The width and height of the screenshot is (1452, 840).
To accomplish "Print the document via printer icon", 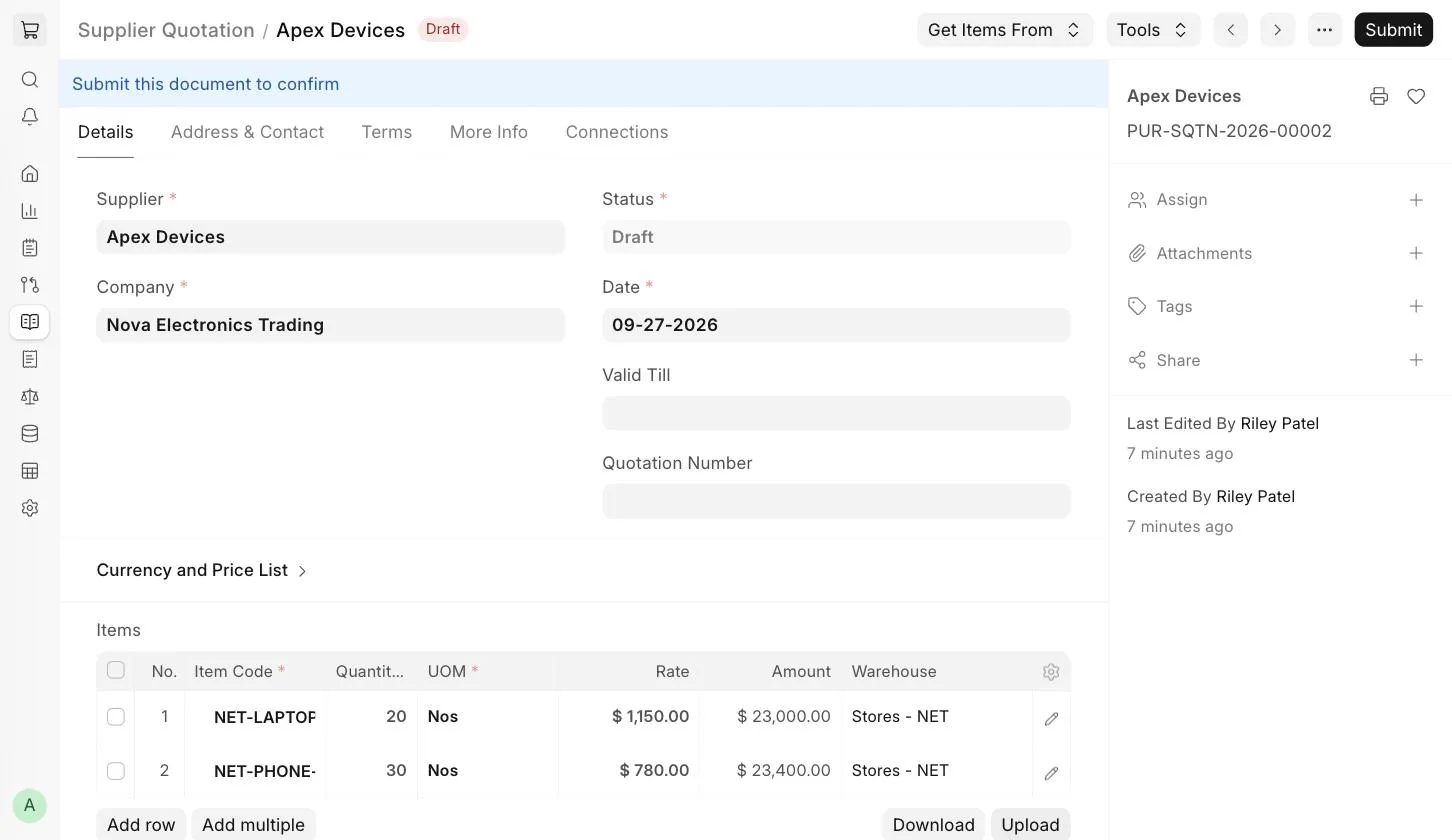I will [1379, 96].
